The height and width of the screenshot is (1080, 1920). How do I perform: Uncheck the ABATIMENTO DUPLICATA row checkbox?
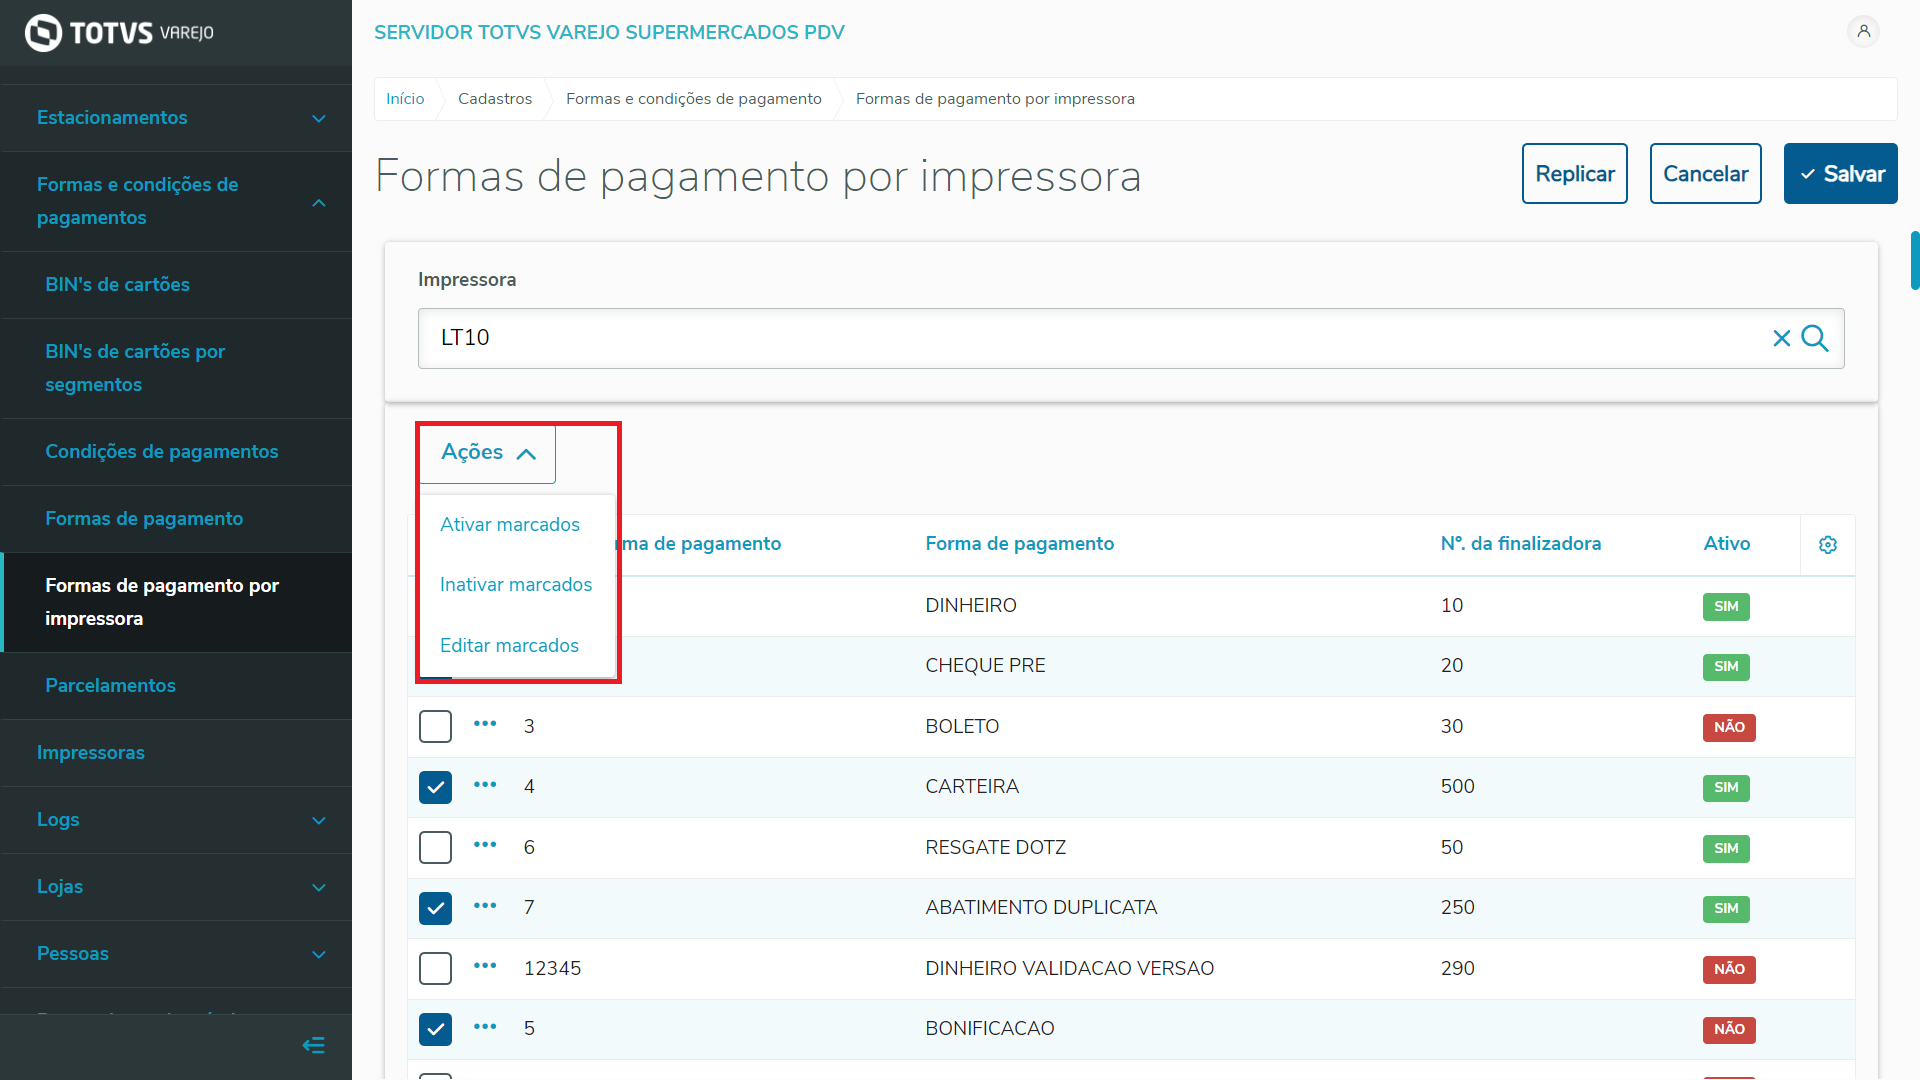click(x=435, y=908)
